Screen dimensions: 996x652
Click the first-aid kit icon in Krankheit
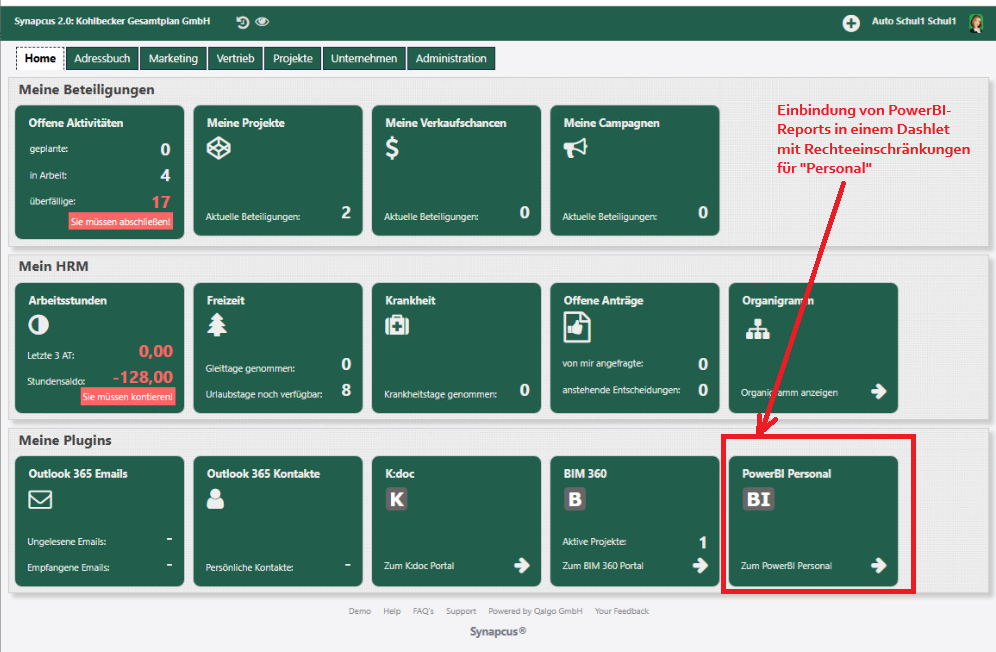point(397,326)
